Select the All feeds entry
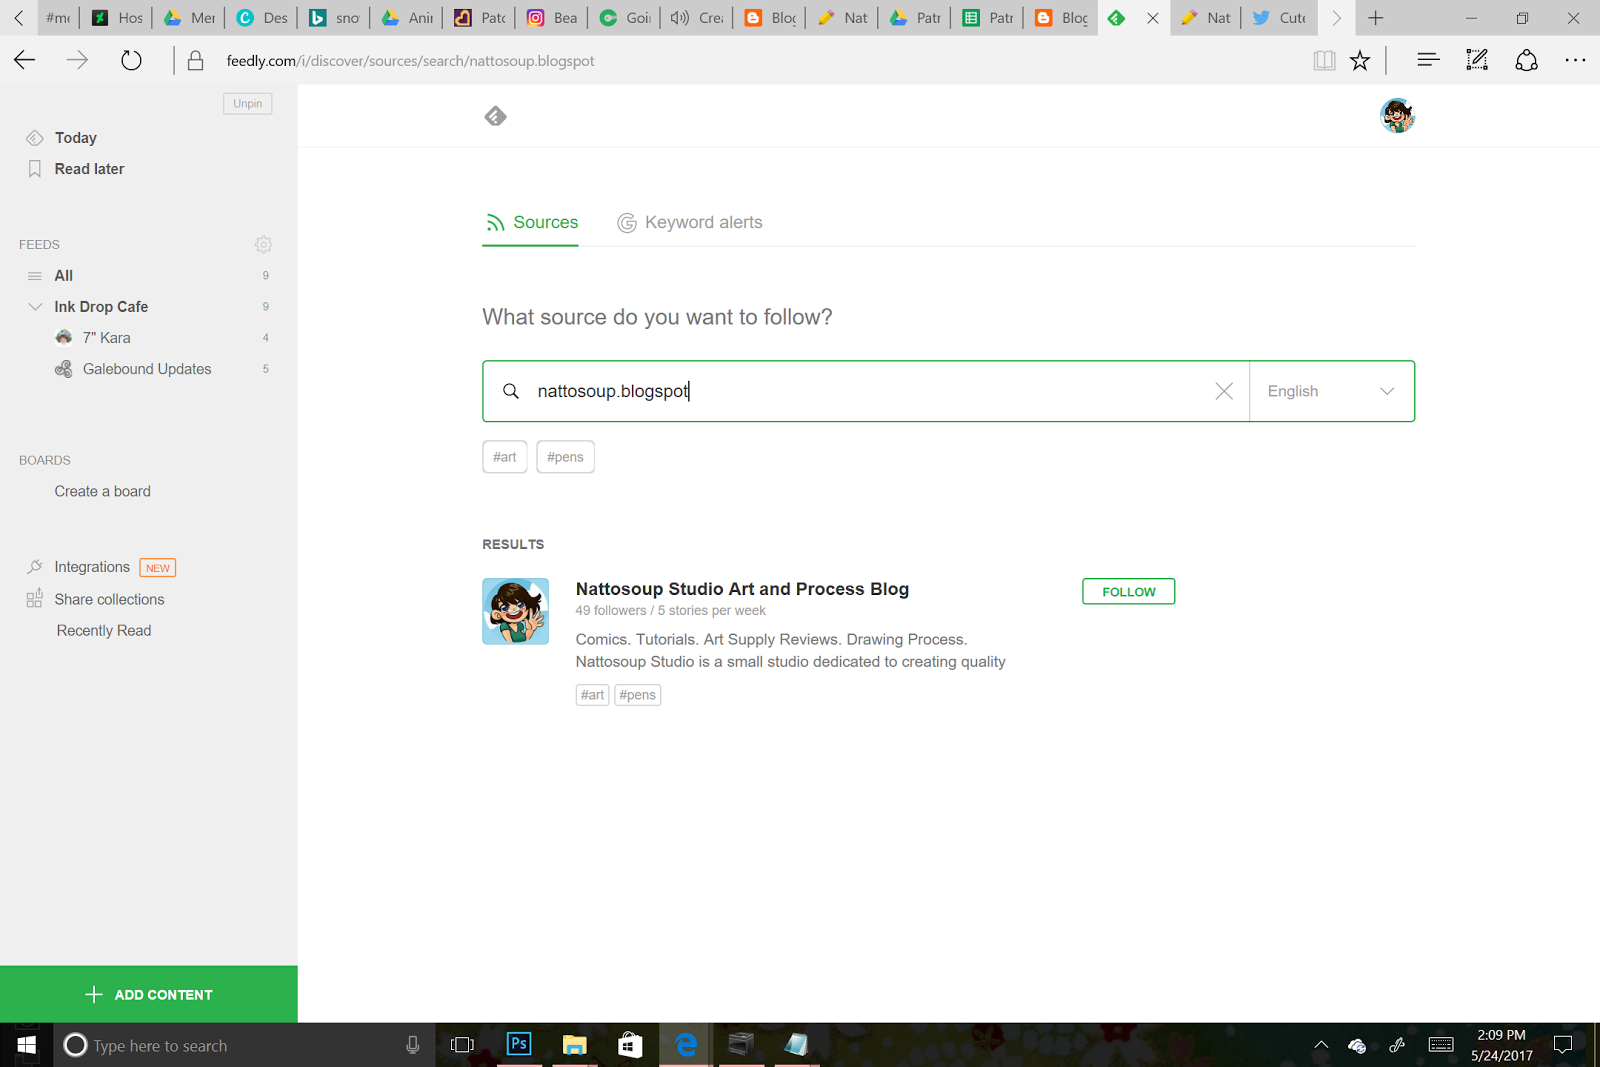Screen dimensions: 1600x1067 pos(148,276)
